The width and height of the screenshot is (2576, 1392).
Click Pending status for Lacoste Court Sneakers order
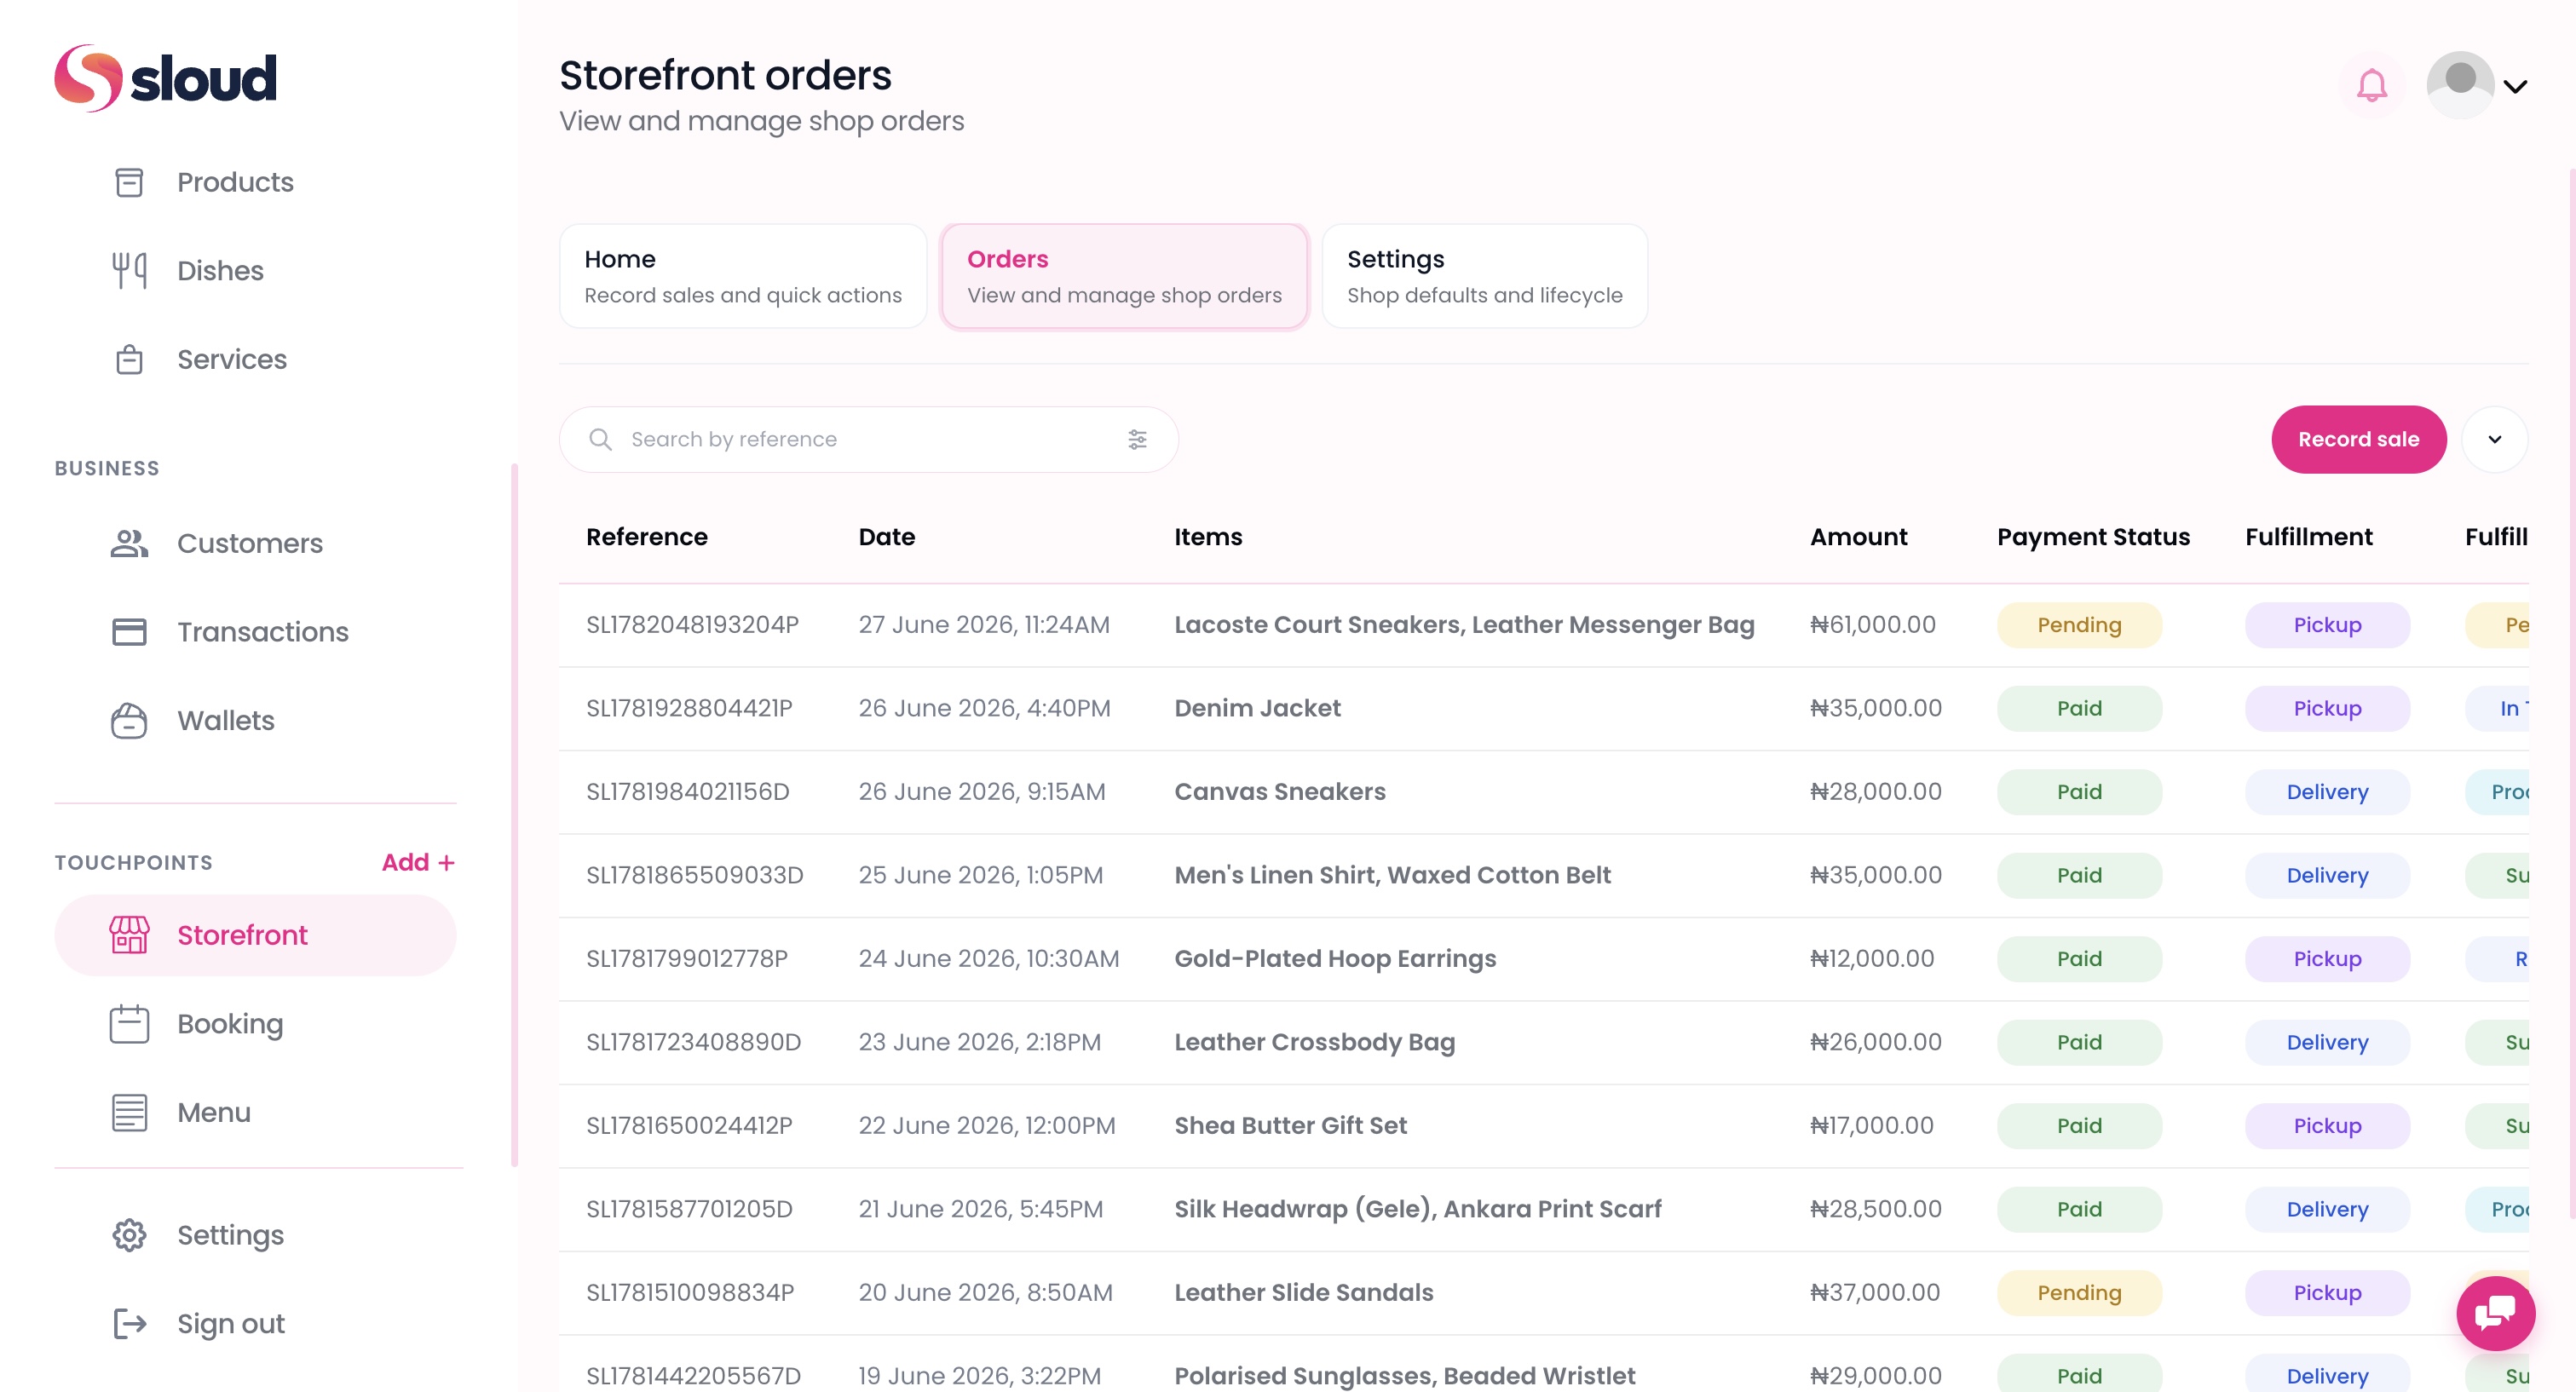click(2079, 625)
